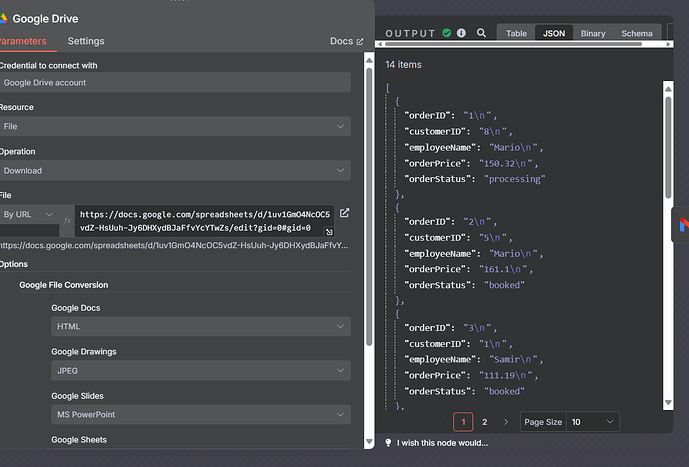
Task: Select the Parameters tab
Action: (x=23, y=41)
